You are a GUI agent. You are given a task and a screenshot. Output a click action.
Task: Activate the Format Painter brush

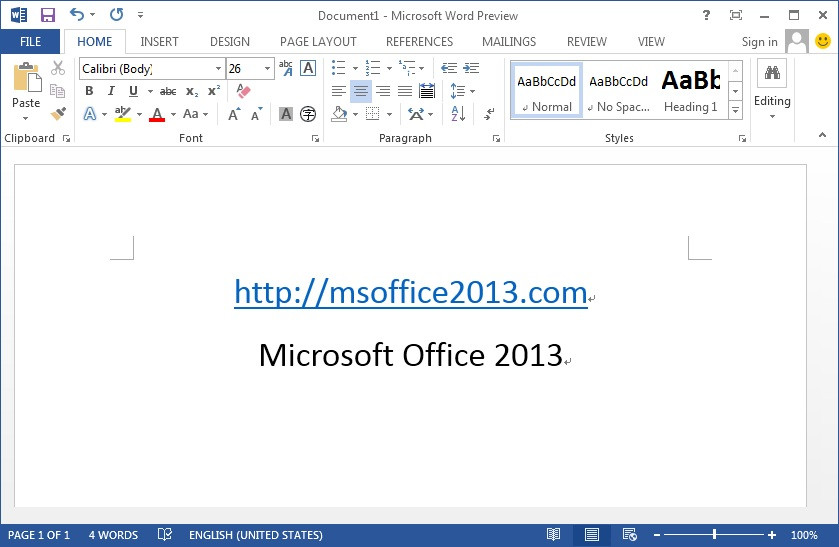(58, 113)
